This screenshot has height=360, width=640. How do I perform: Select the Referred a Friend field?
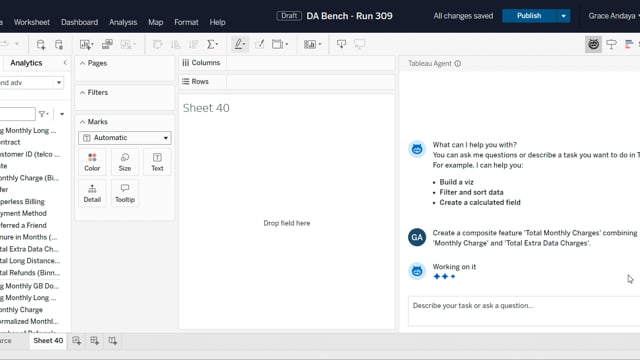pyautogui.click(x=23, y=225)
